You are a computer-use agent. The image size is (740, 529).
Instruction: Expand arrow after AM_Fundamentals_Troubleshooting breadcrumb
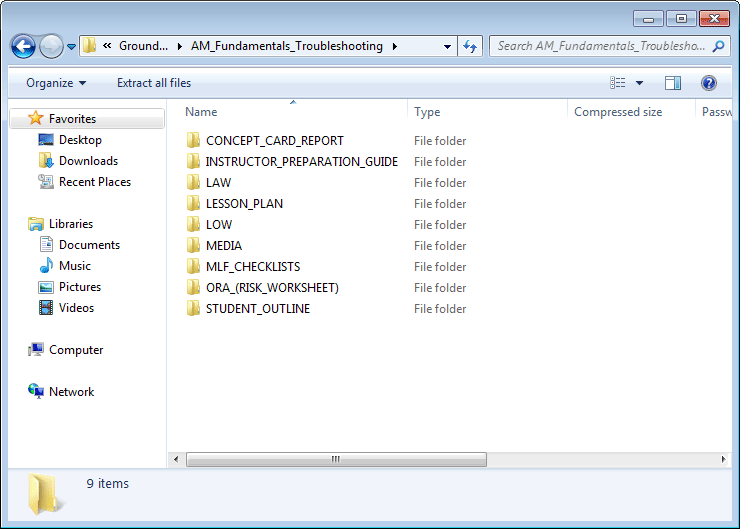395,46
